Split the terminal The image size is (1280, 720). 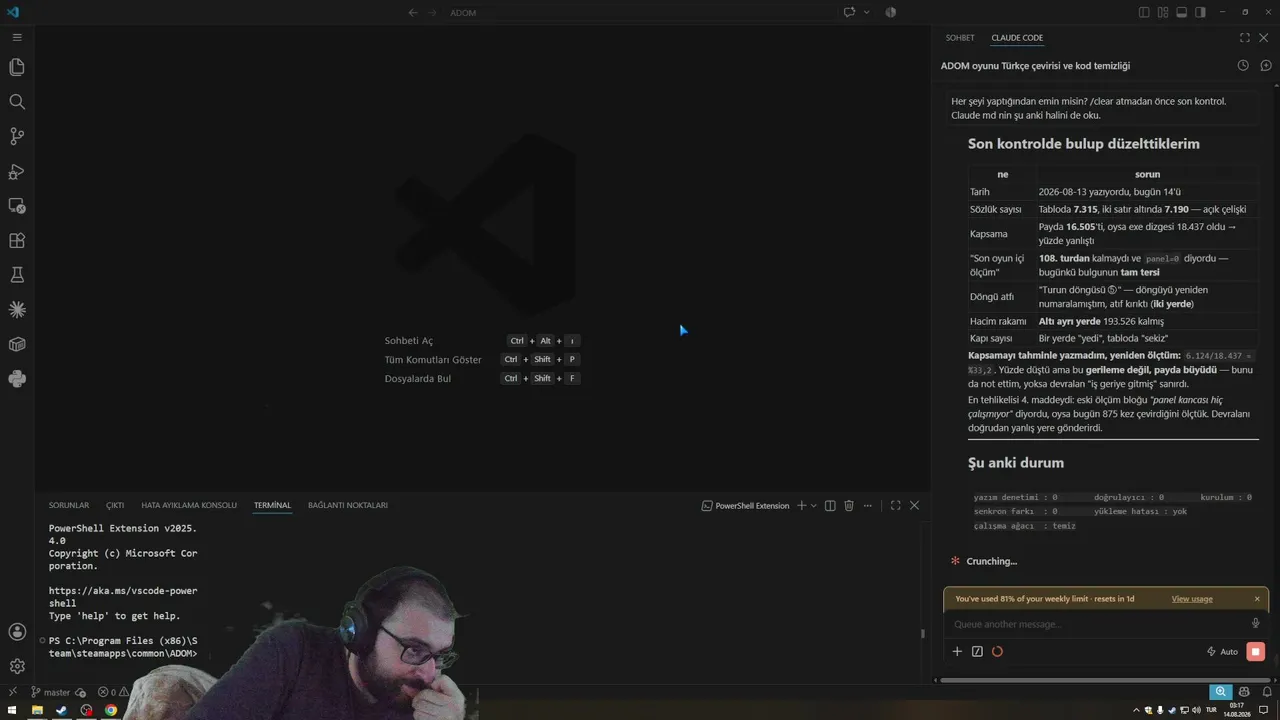click(830, 506)
